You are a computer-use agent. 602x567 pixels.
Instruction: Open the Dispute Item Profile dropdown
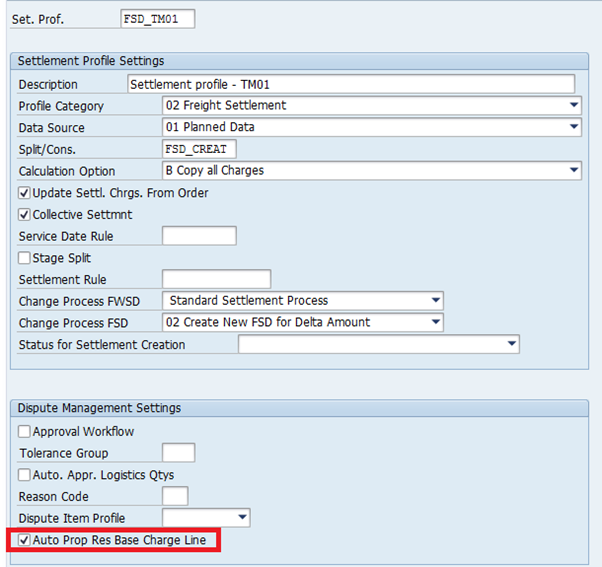241,518
